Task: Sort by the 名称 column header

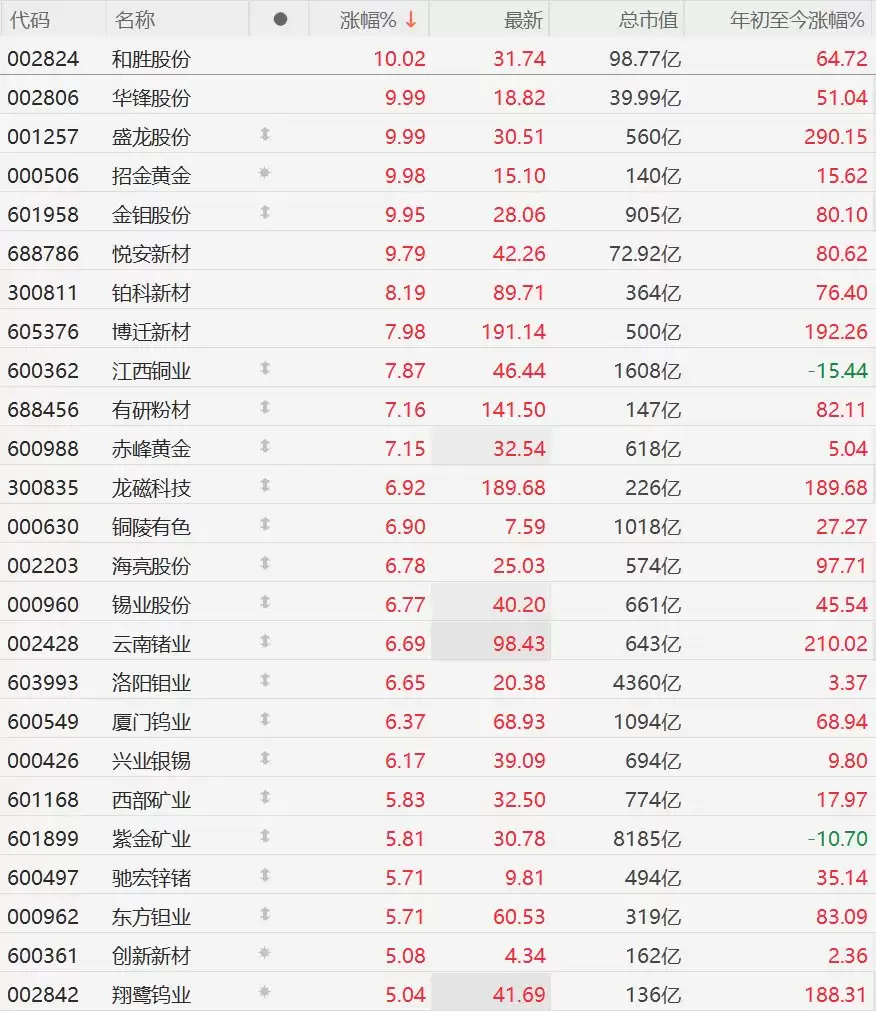Action: 135,20
